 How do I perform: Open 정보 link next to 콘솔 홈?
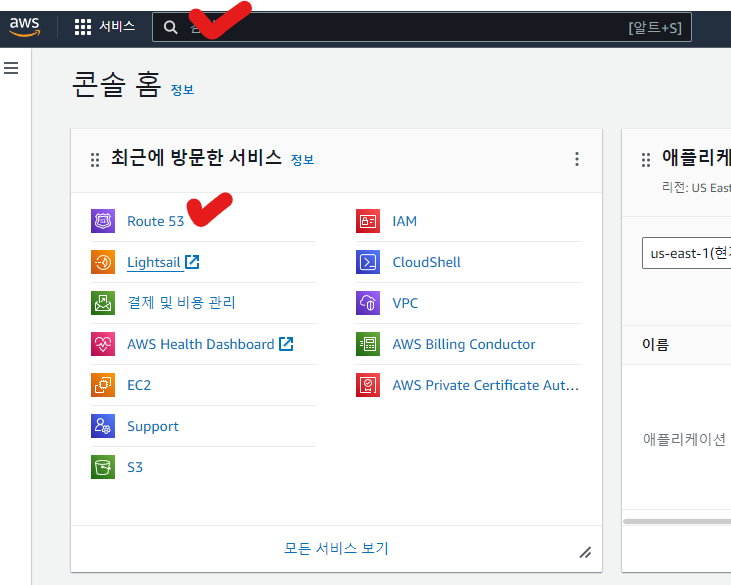[182, 89]
